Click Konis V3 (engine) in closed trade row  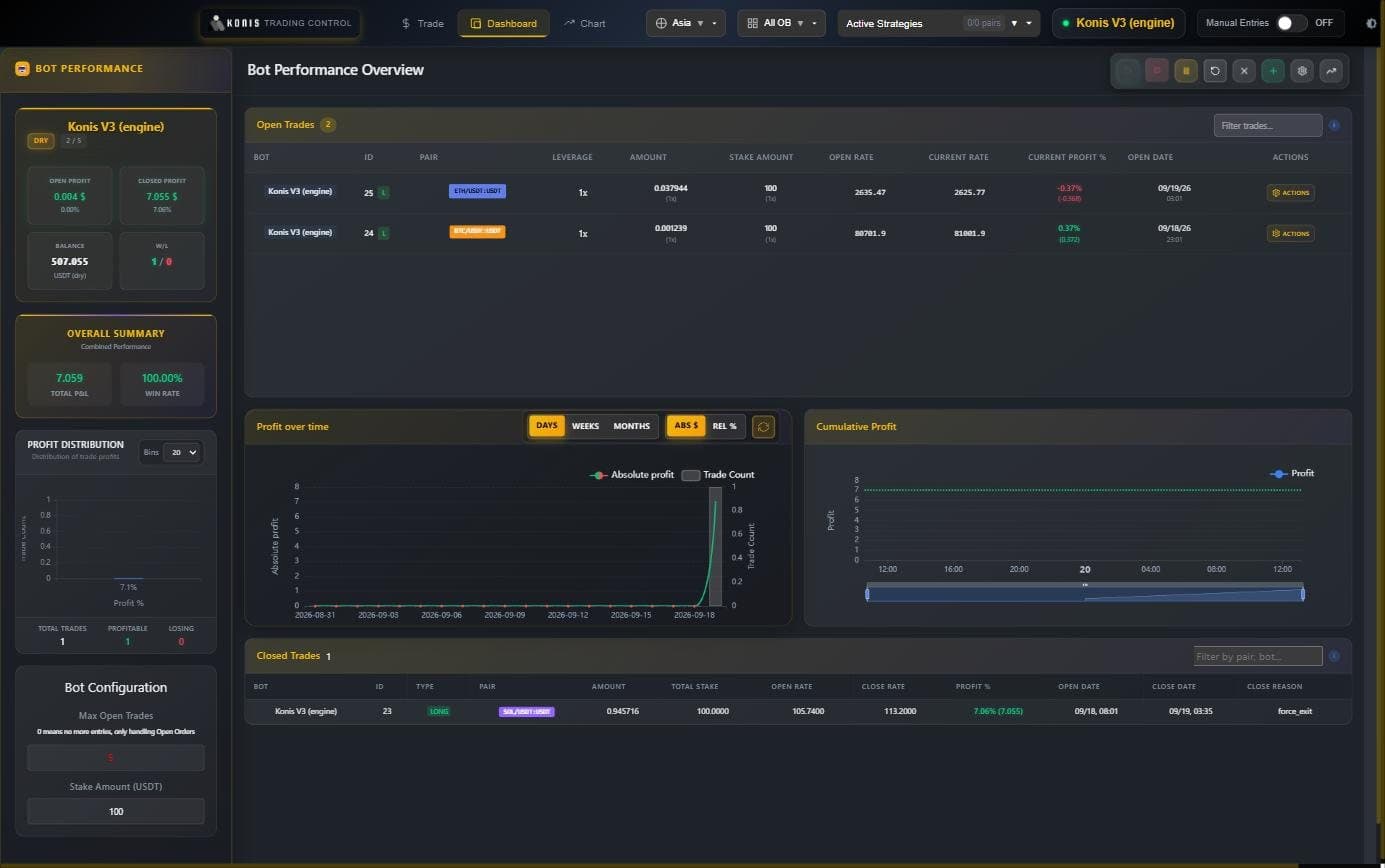pos(306,711)
